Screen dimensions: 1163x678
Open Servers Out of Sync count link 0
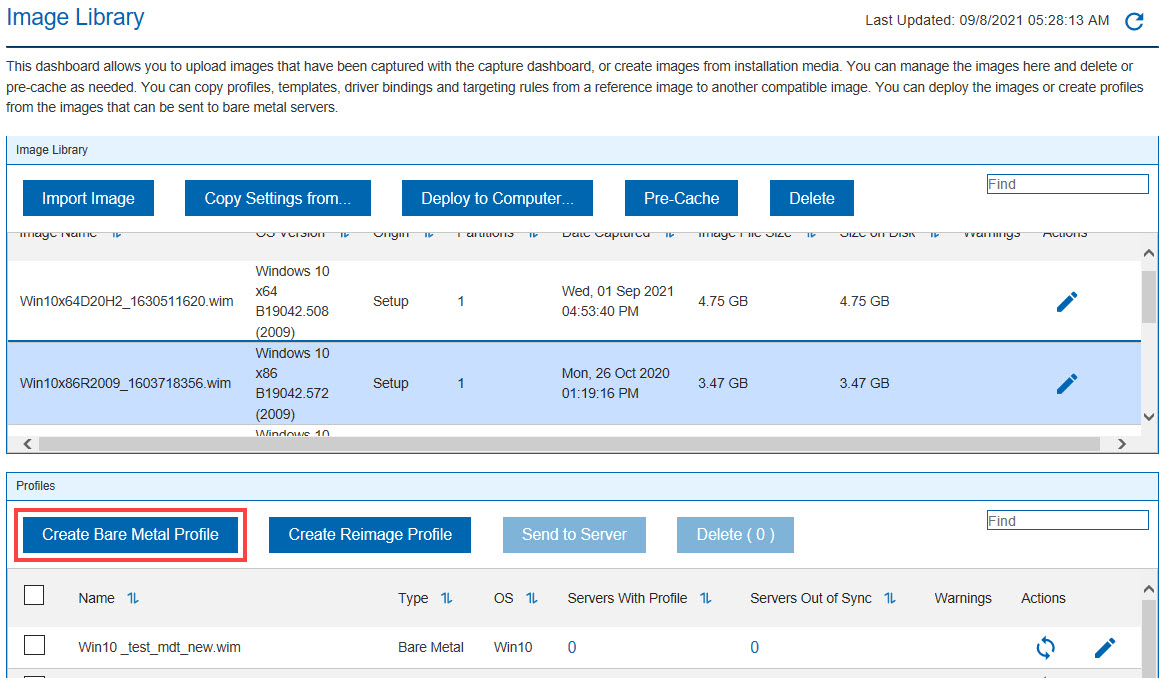pyautogui.click(x=754, y=648)
